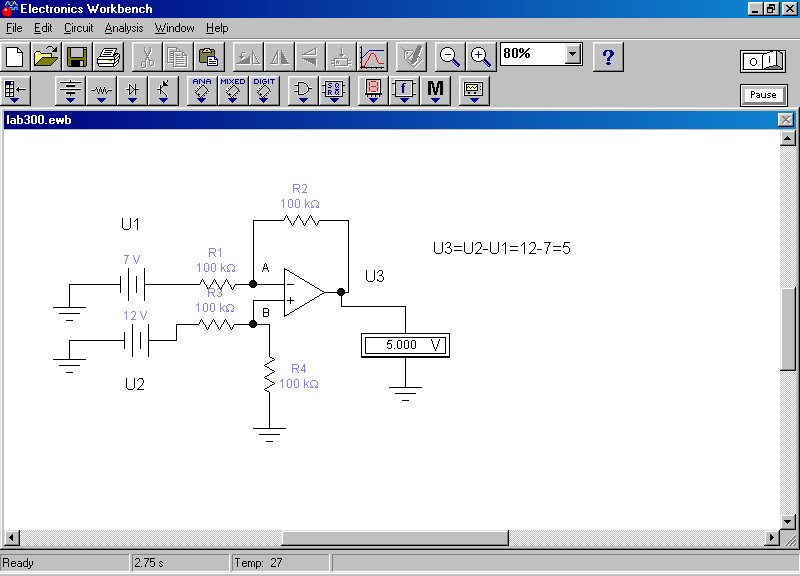
Task: Select the U3=U2-U1=12-7=5 text
Action: click(x=502, y=248)
